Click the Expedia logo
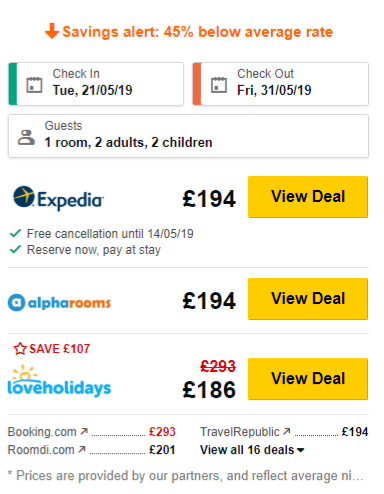This screenshot has height=494, width=384. [x=58, y=198]
